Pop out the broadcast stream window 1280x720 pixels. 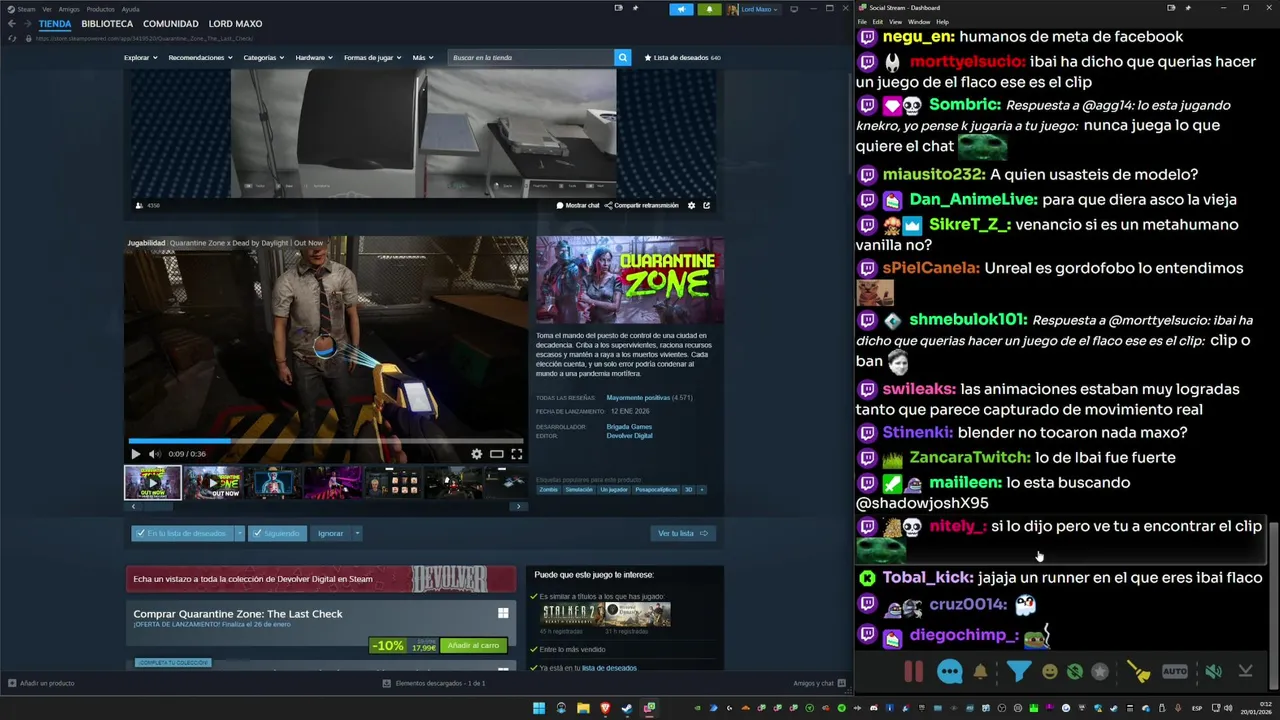click(706, 205)
